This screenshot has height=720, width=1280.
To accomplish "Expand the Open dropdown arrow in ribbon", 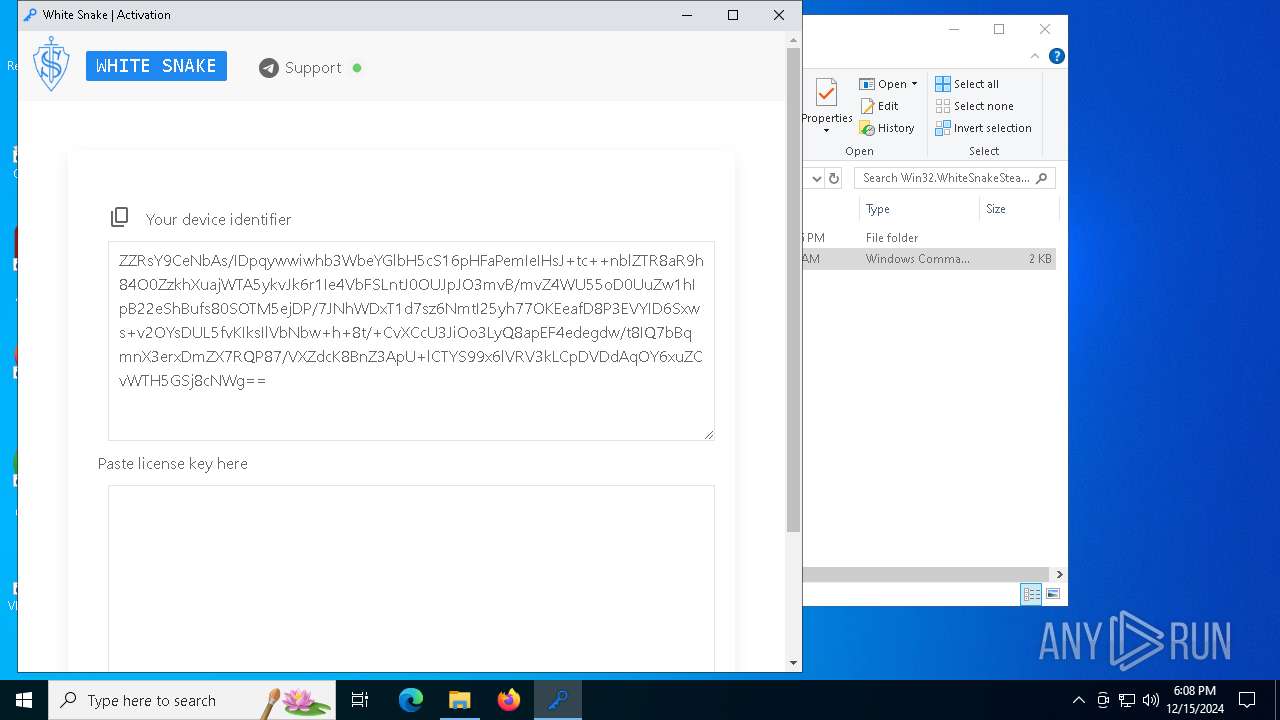I will (x=914, y=84).
